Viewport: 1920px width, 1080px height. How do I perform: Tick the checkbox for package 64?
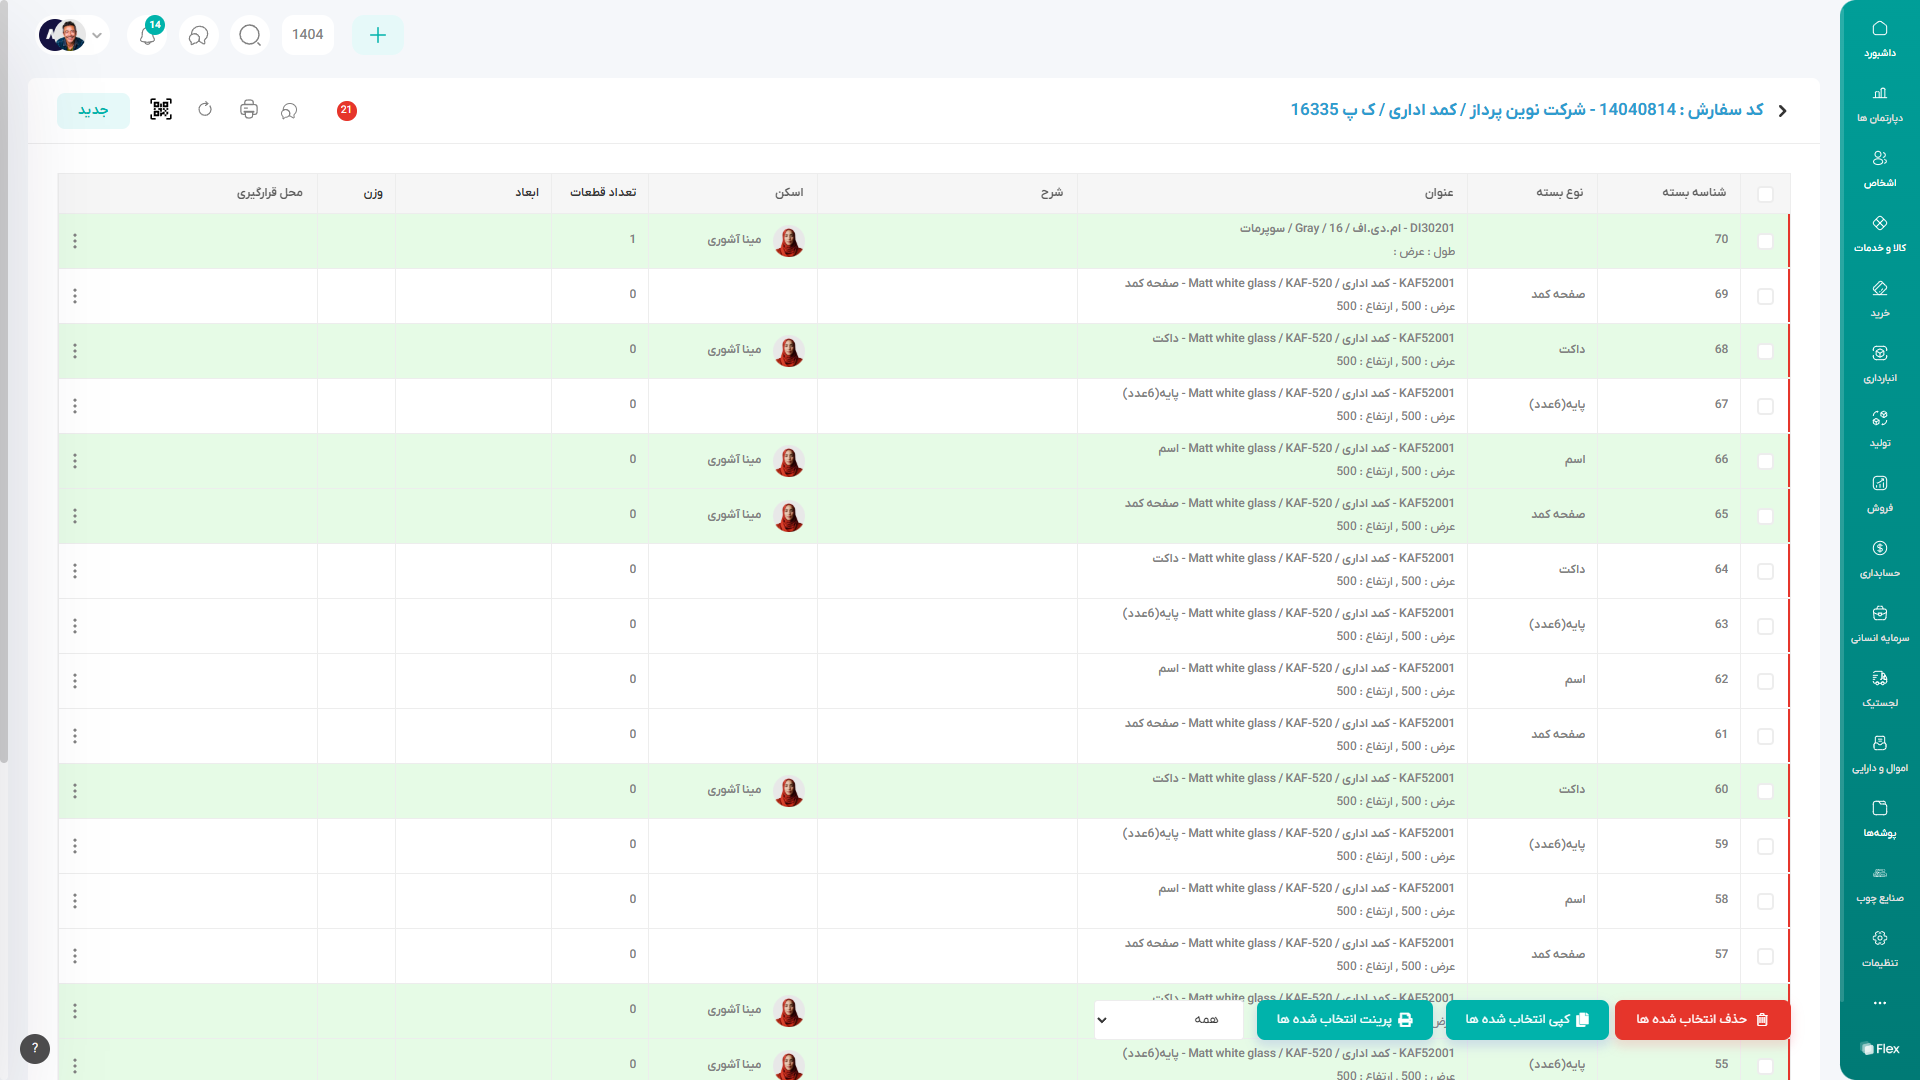click(1765, 571)
